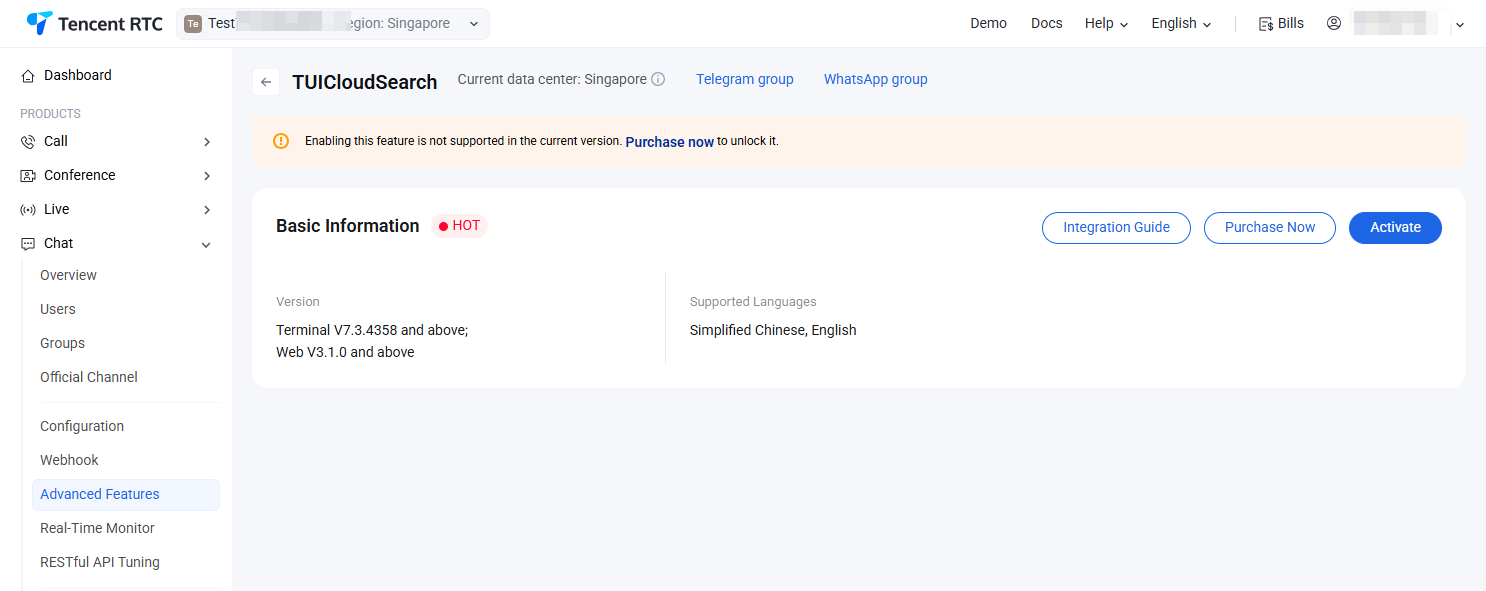Click the Purchase Now outlined button

1270,227
